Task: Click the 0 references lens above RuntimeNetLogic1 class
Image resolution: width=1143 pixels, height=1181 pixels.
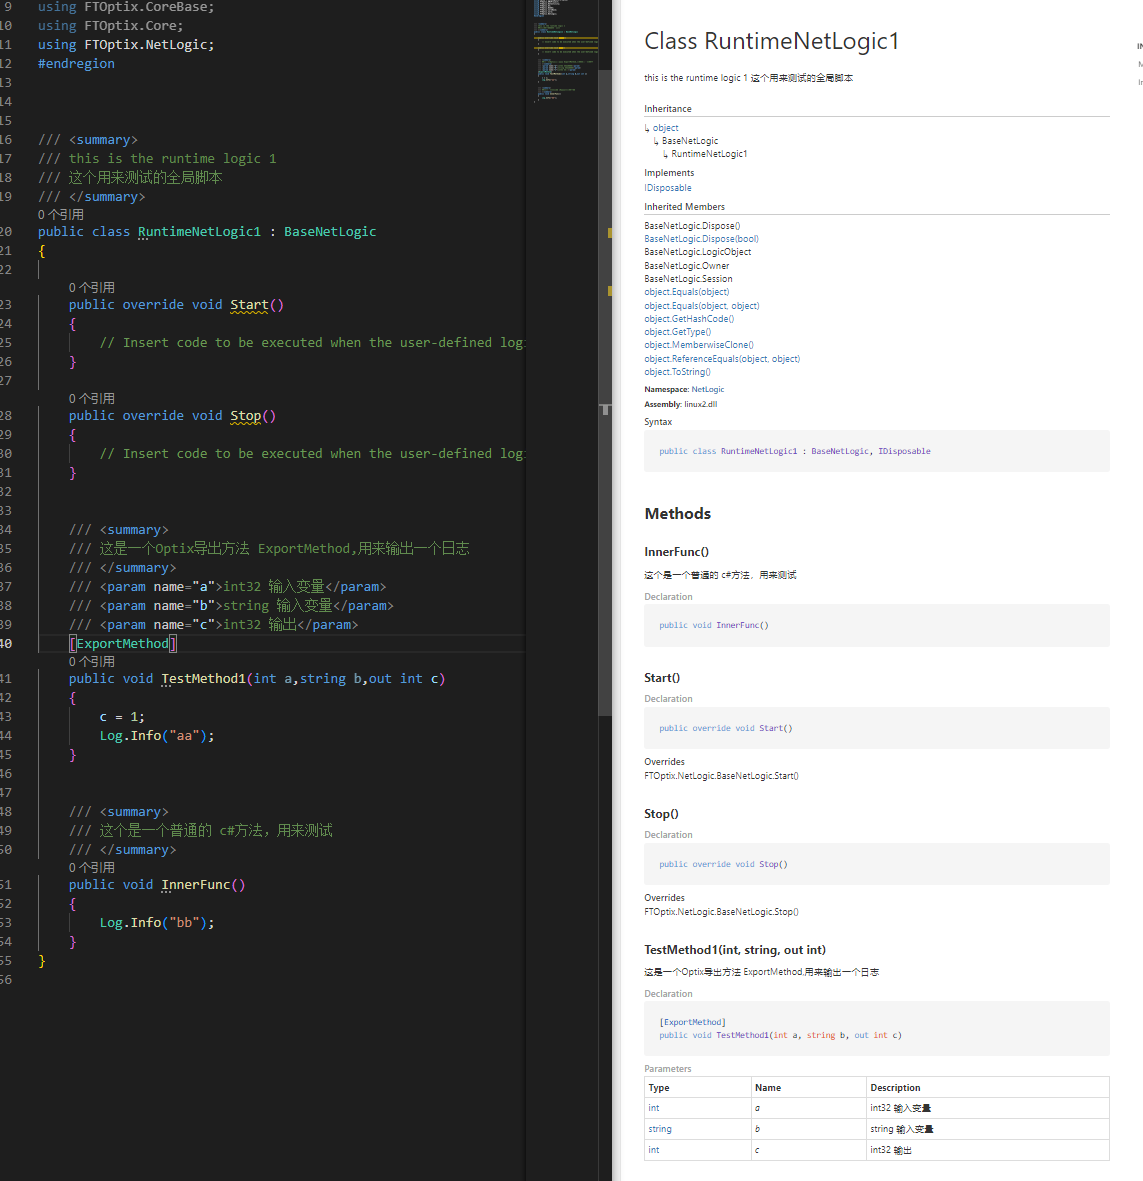Action: tap(60, 215)
